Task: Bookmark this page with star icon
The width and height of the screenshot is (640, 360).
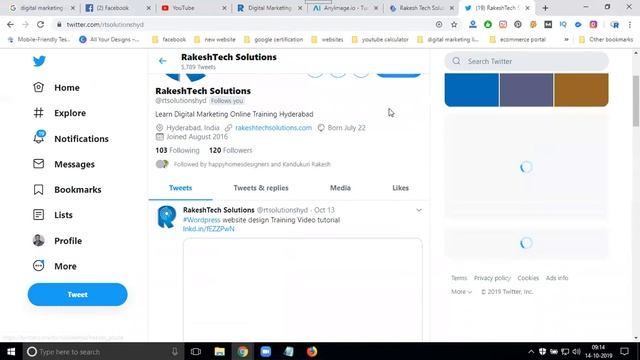Action: coord(454,24)
